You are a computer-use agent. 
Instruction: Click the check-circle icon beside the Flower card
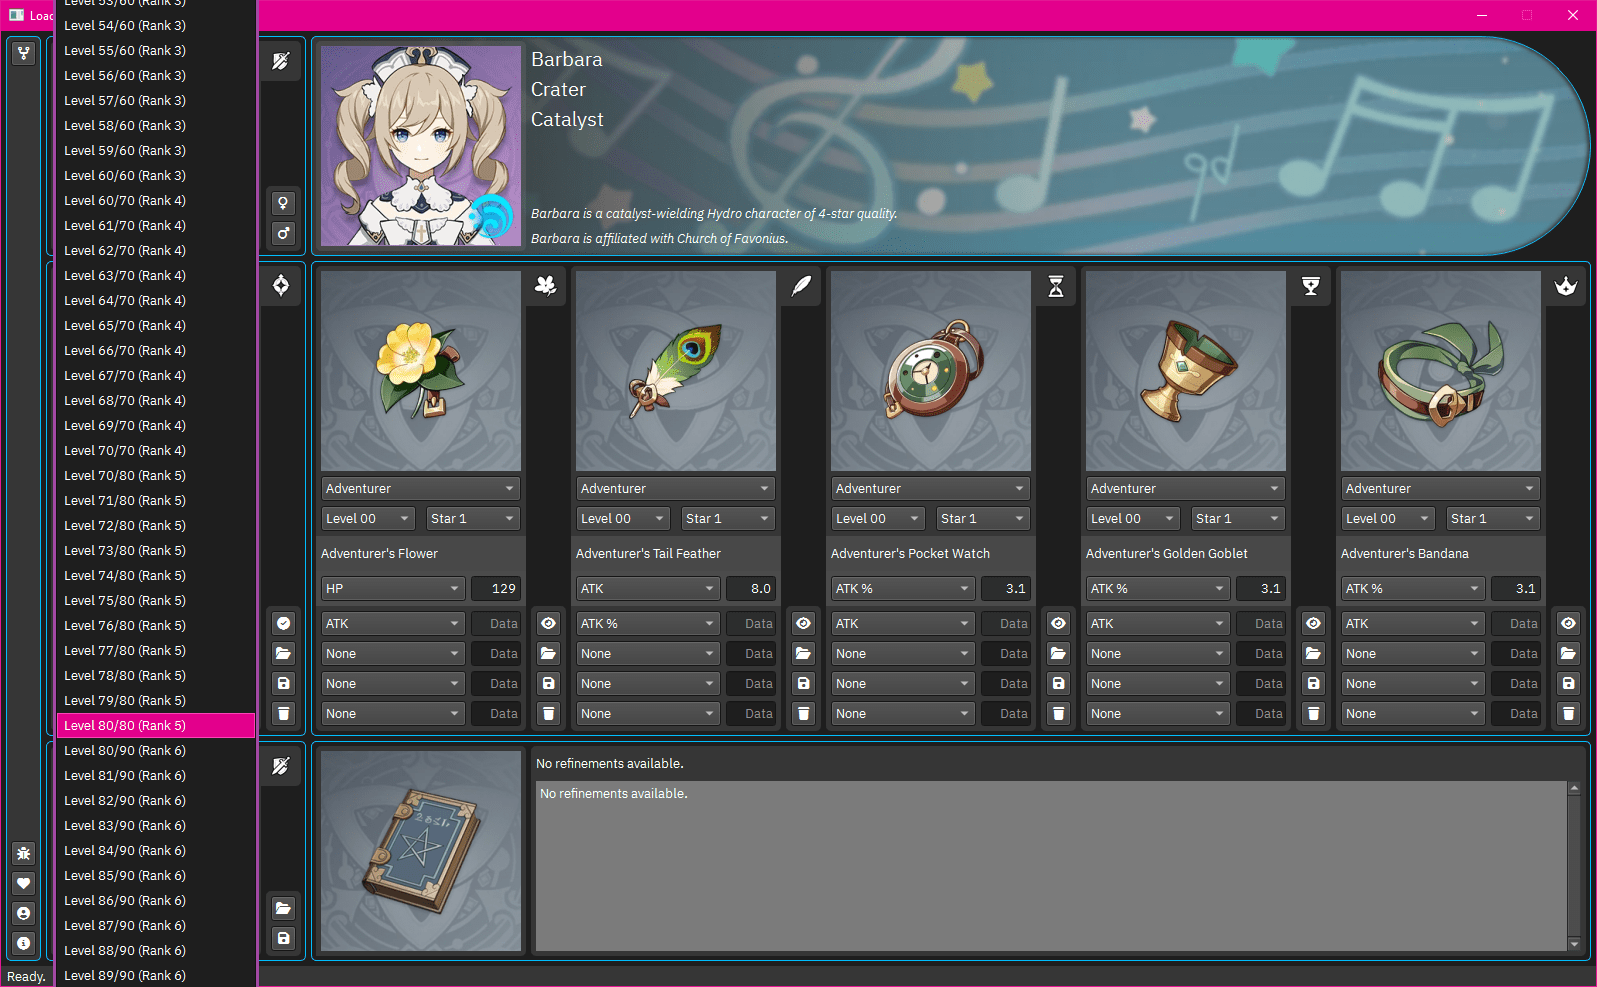(284, 623)
